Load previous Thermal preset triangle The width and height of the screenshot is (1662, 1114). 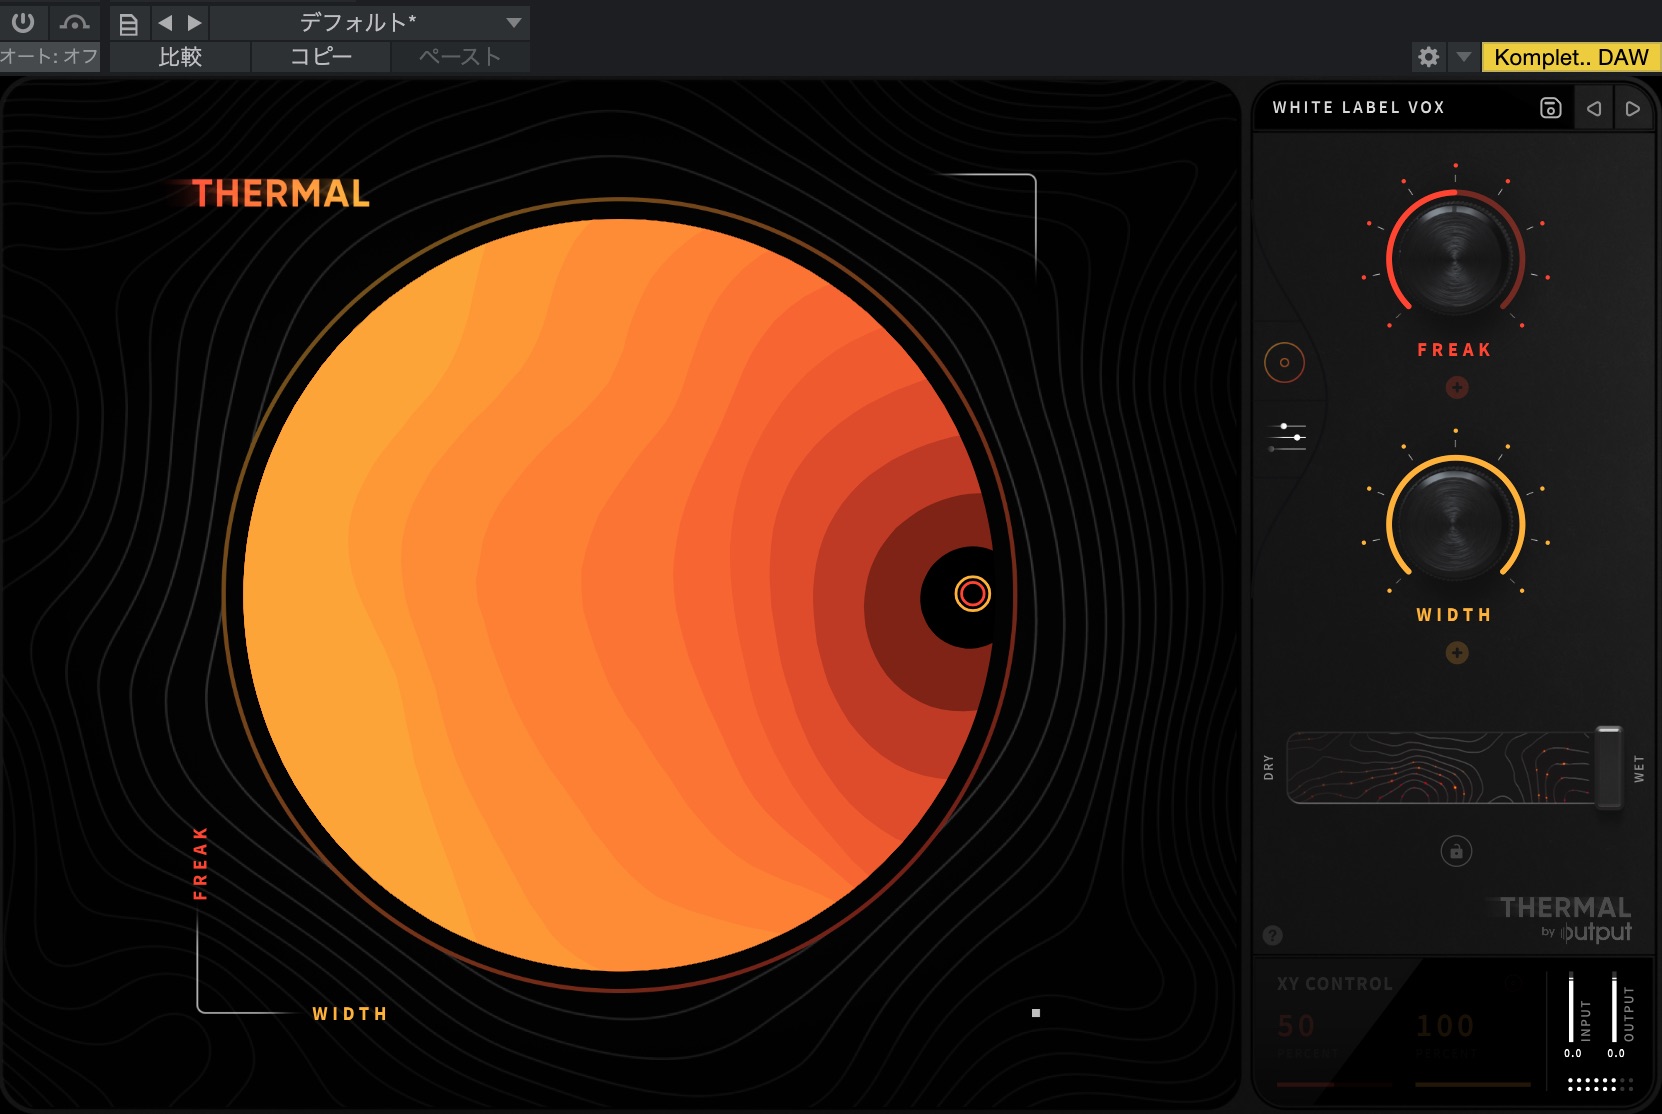[x=1594, y=108]
